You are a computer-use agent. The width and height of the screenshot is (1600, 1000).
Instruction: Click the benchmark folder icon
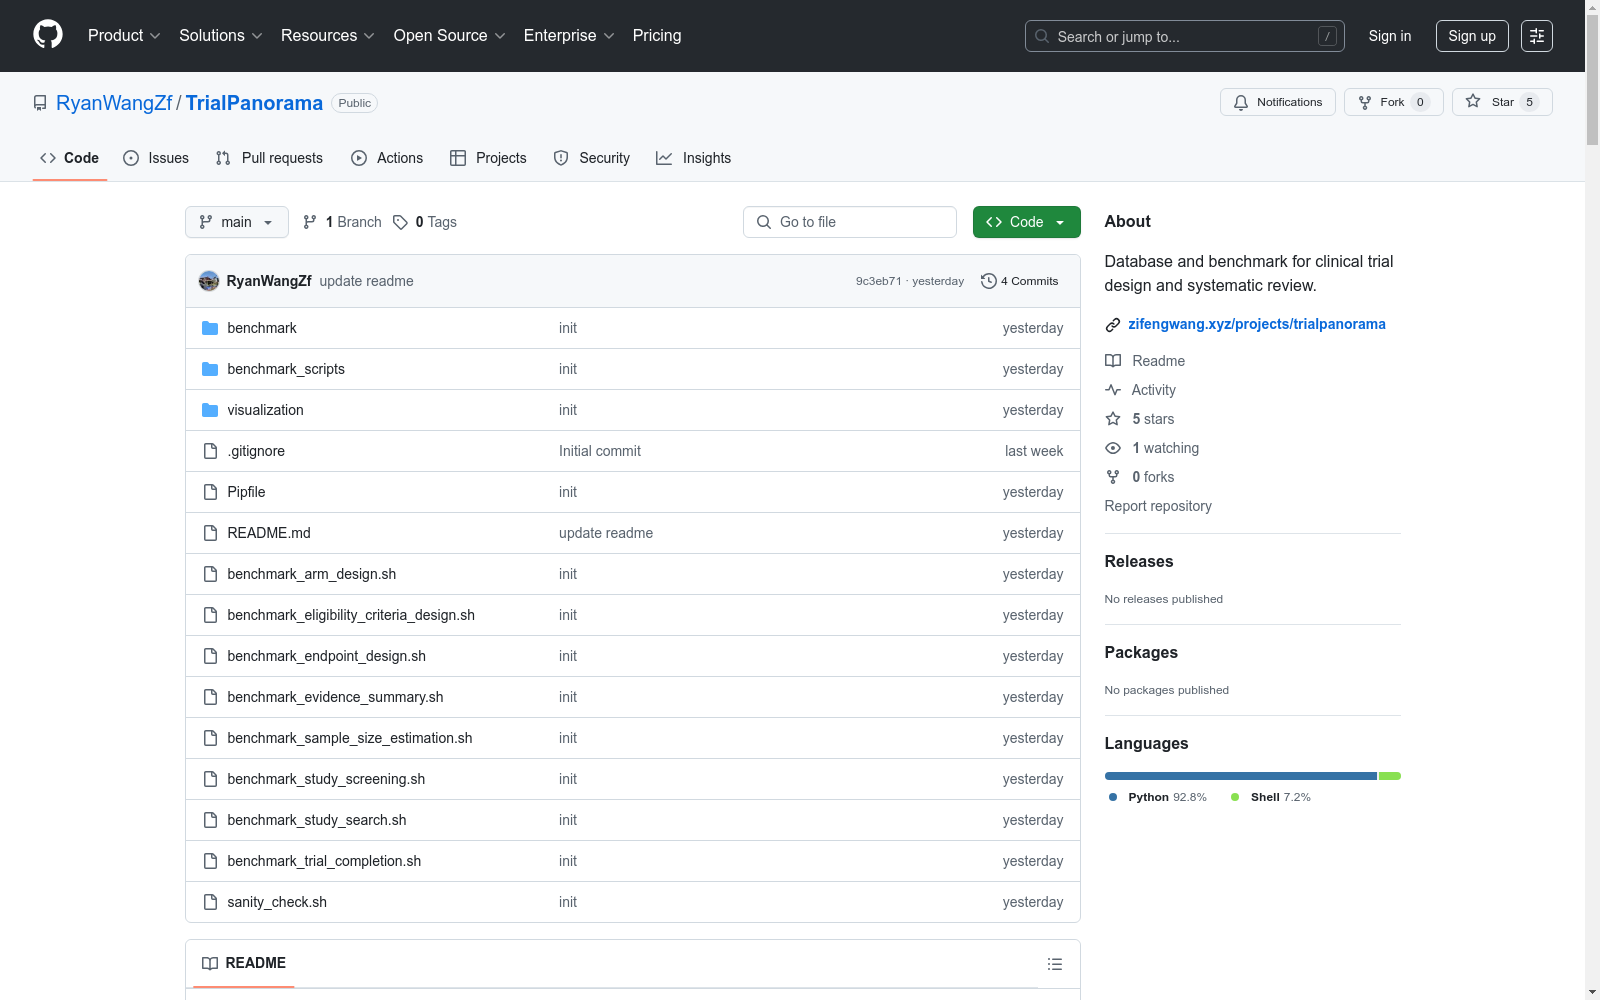coord(210,328)
